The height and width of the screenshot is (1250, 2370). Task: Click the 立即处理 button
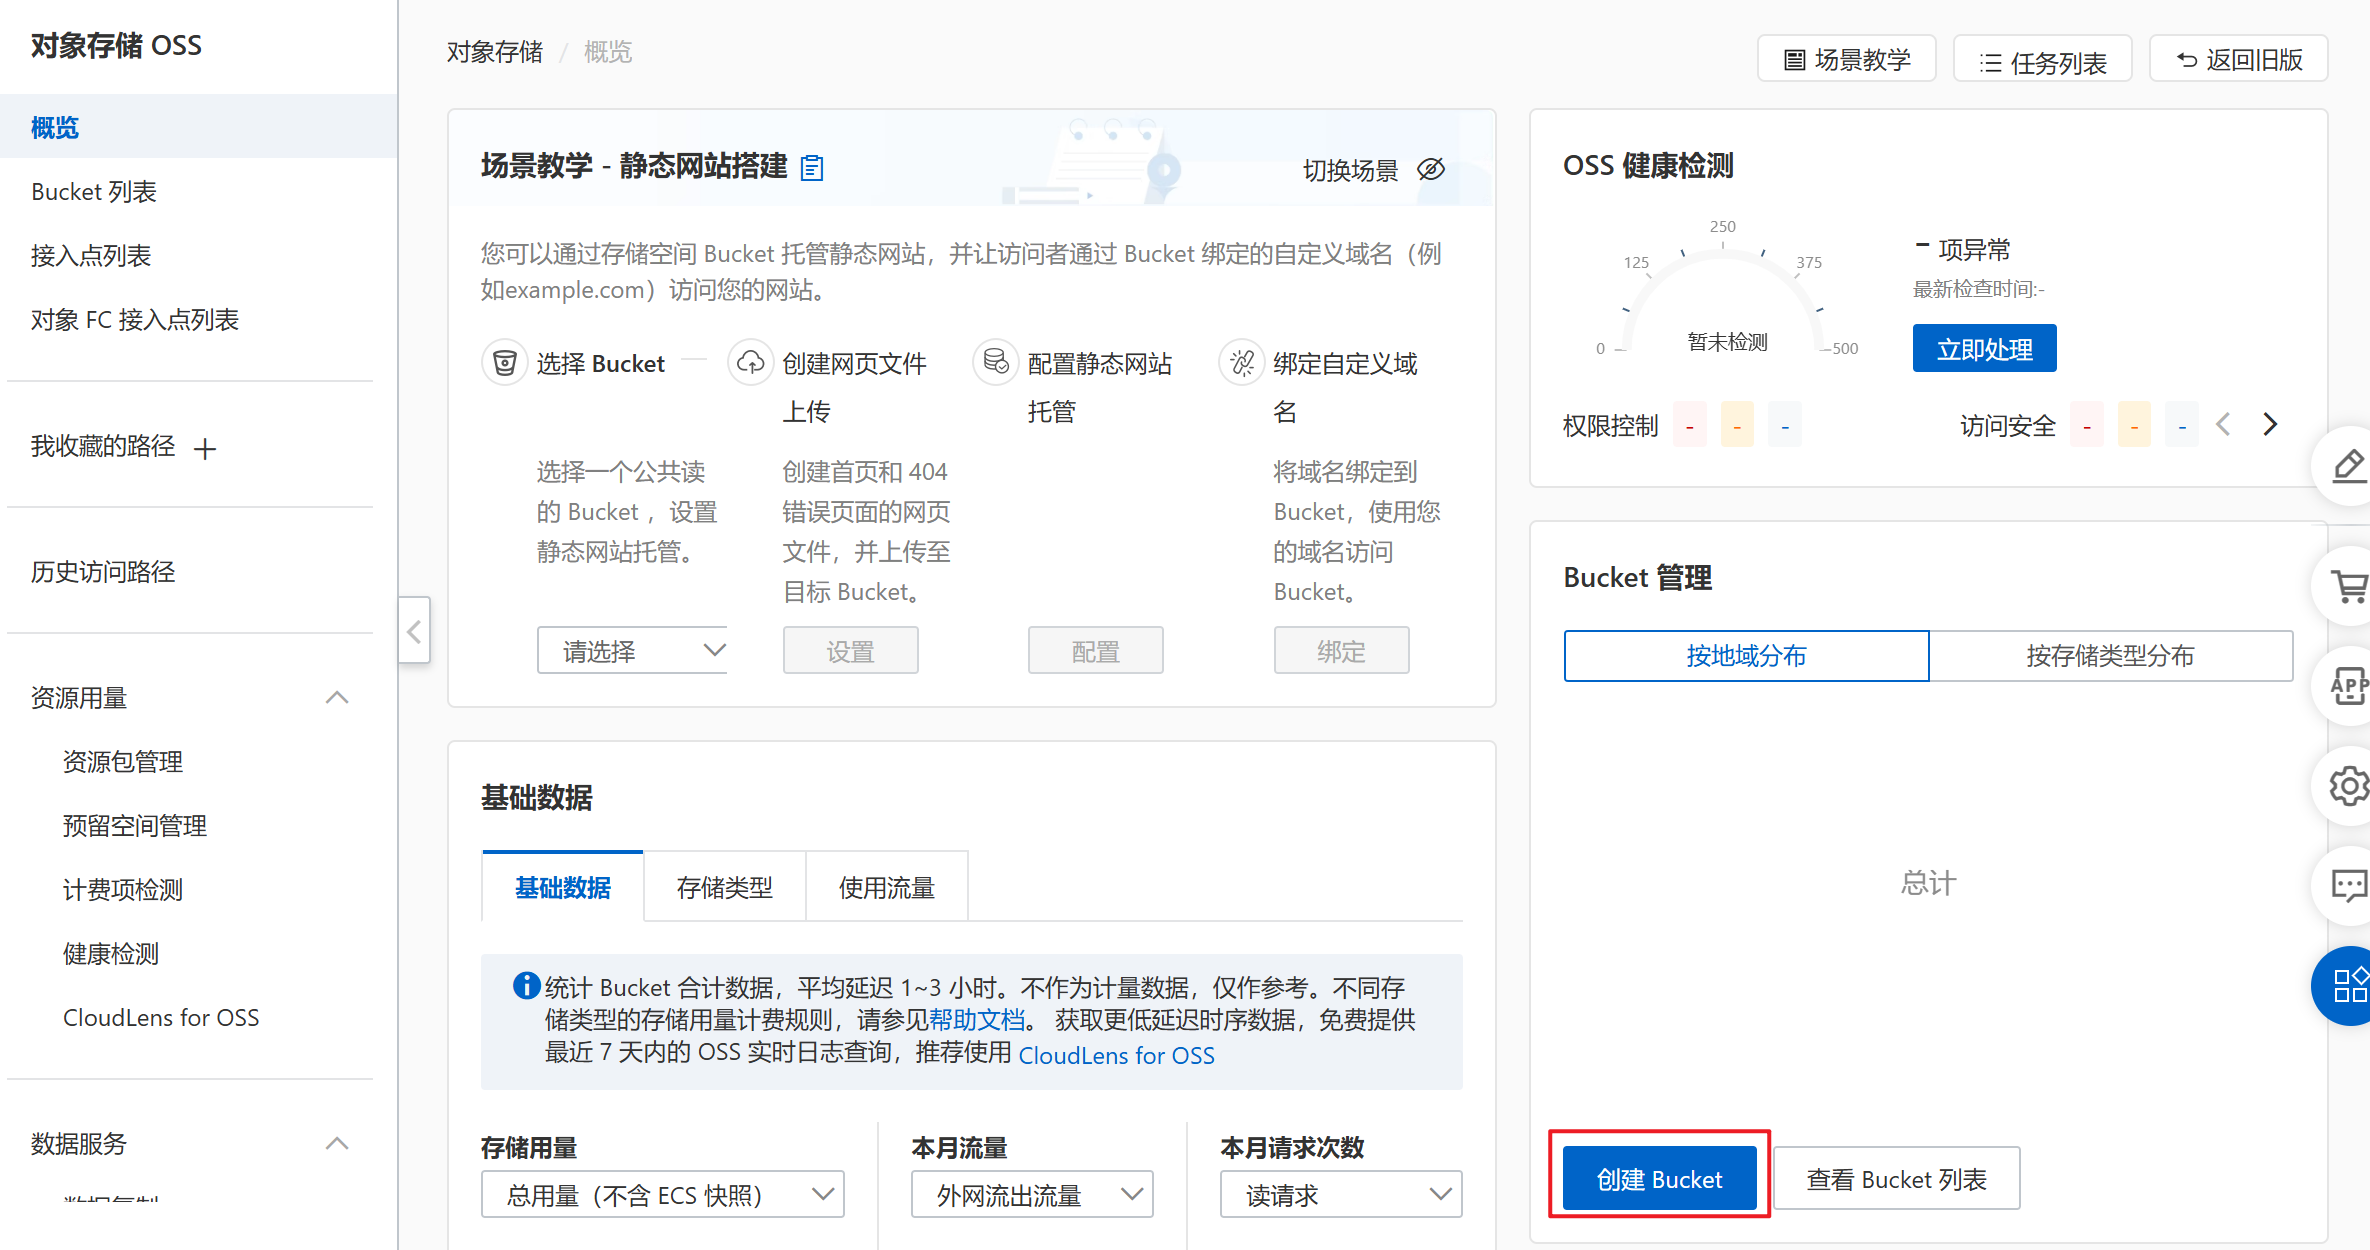[1984, 349]
